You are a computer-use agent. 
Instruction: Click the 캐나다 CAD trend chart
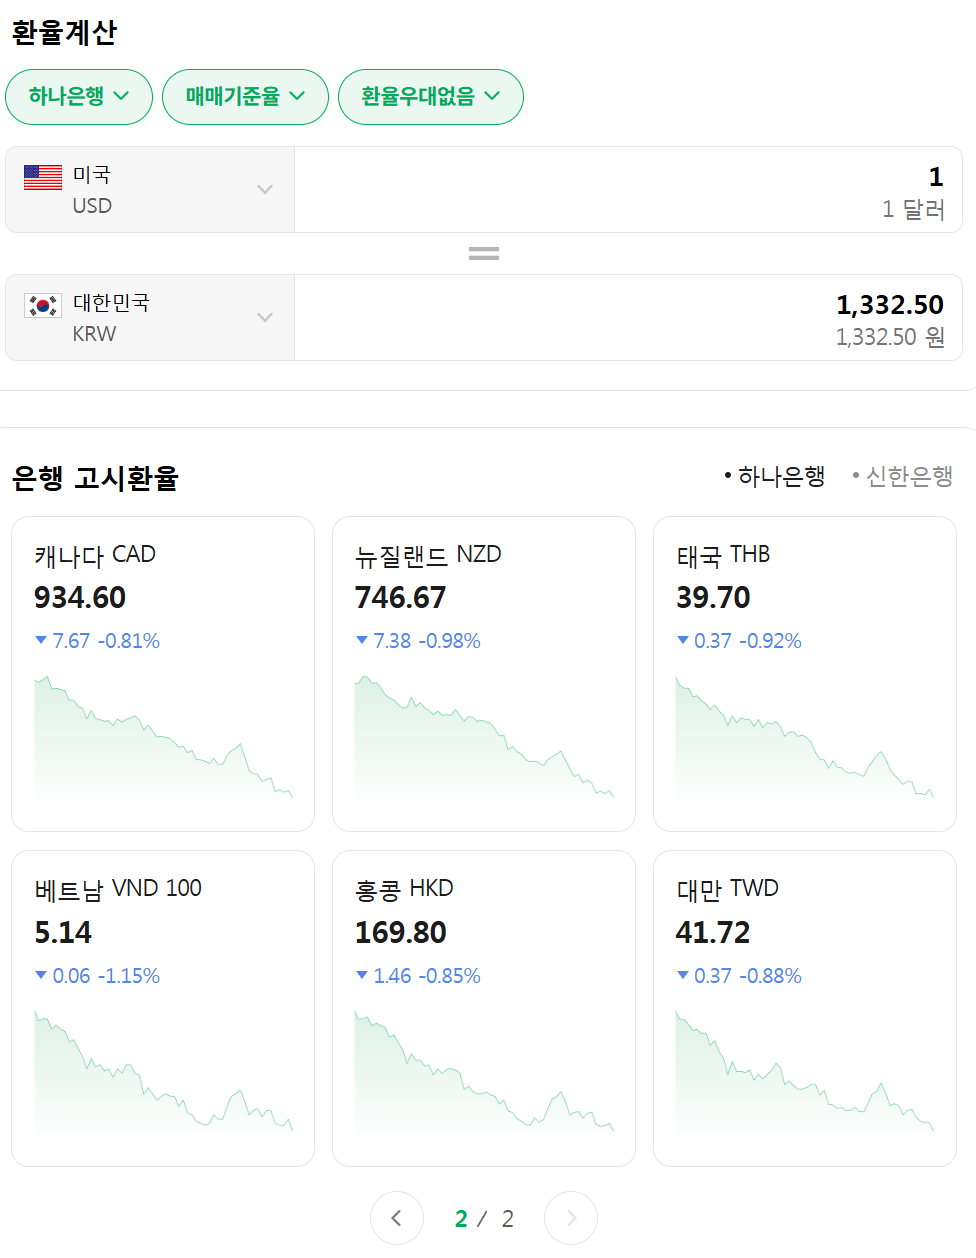[163, 740]
